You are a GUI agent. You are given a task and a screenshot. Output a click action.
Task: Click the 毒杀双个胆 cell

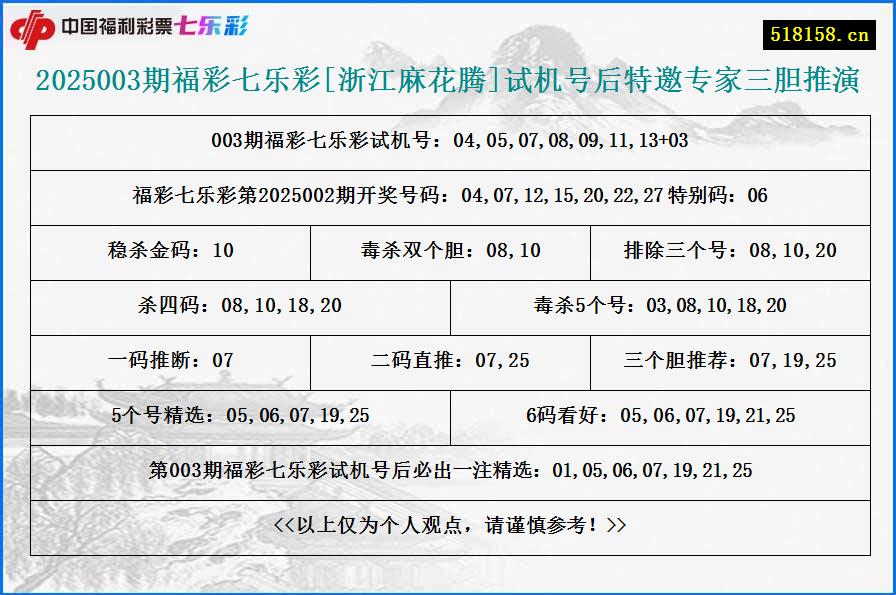tap(451, 252)
